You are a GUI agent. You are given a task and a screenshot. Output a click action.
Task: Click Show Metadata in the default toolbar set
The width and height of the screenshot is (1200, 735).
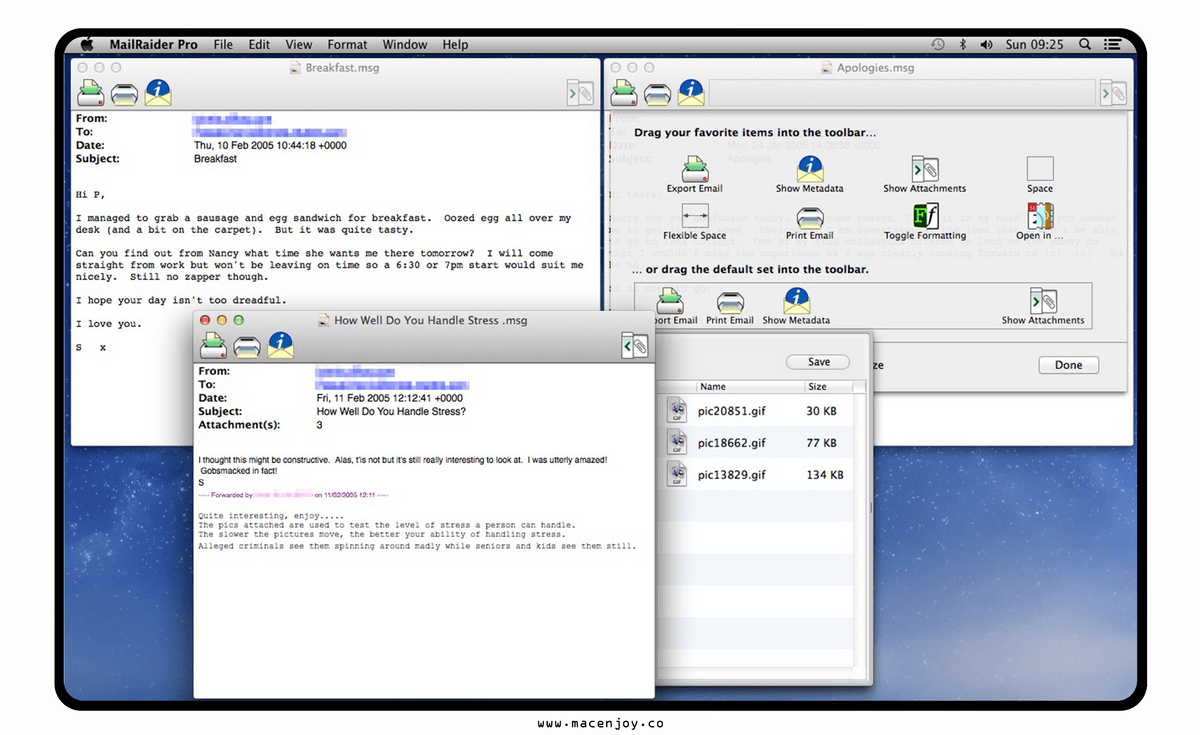[x=796, y=306]
